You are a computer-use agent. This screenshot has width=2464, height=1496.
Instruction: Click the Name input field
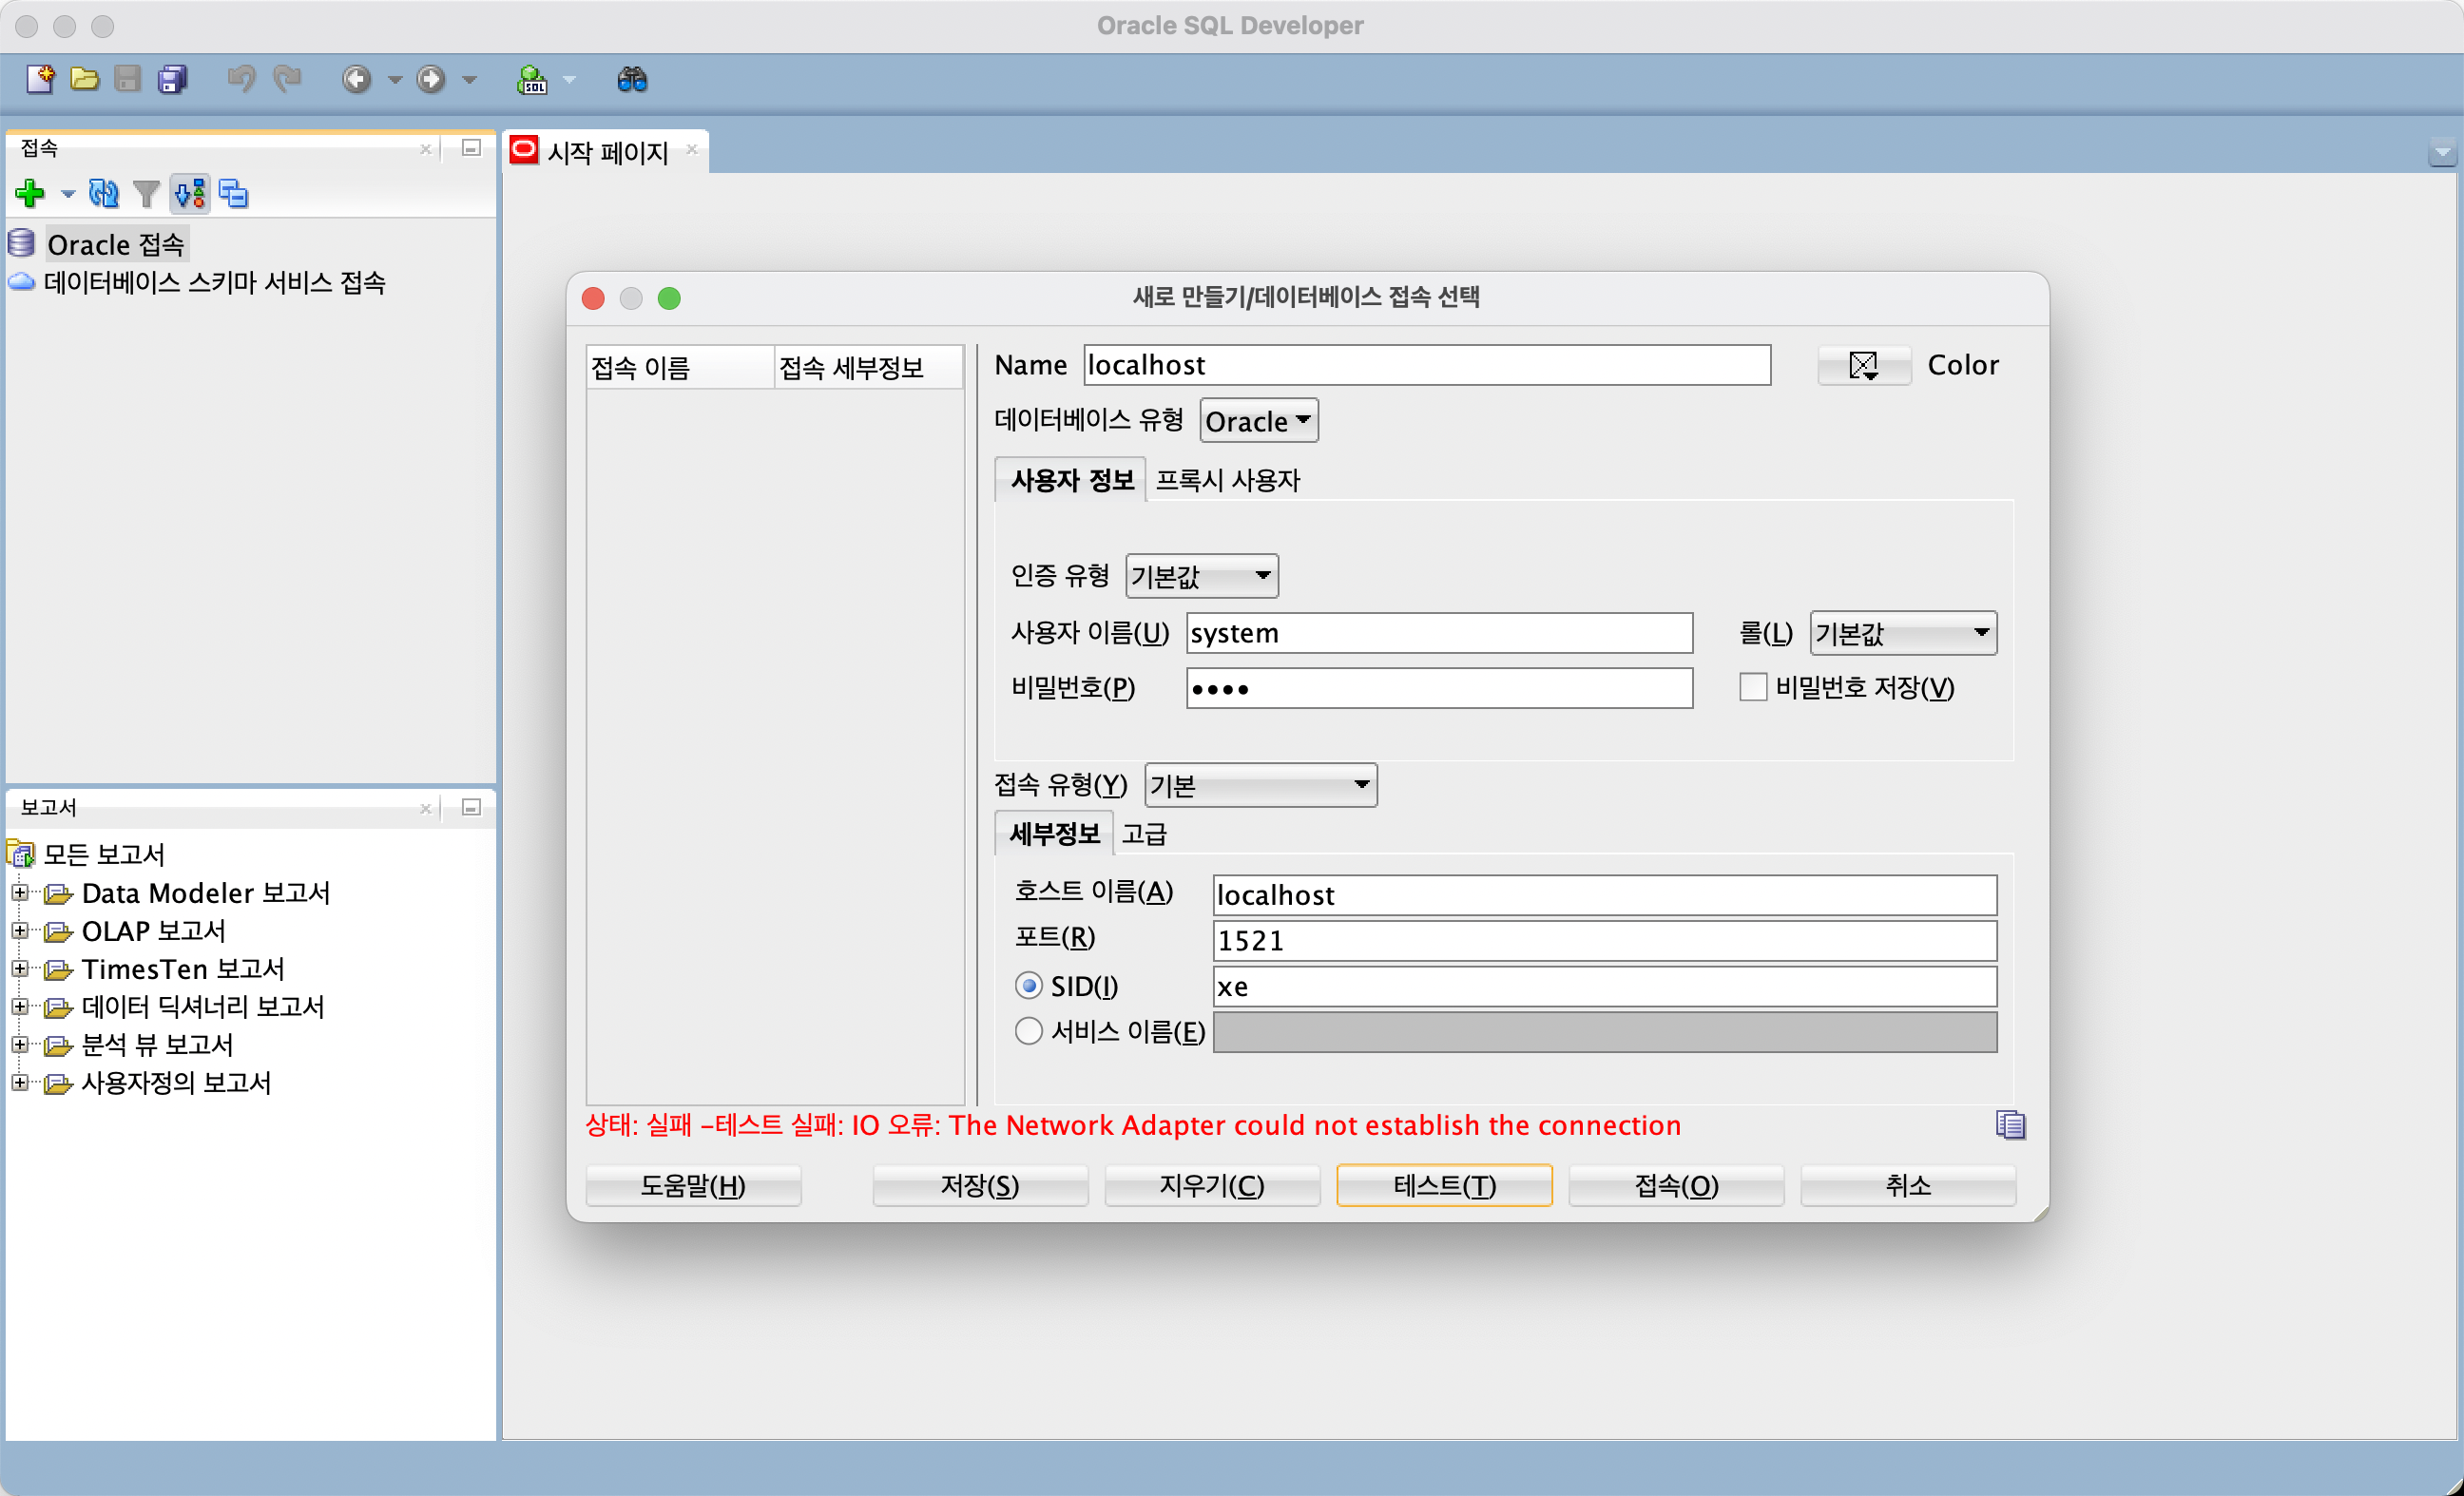point(1427,365)
